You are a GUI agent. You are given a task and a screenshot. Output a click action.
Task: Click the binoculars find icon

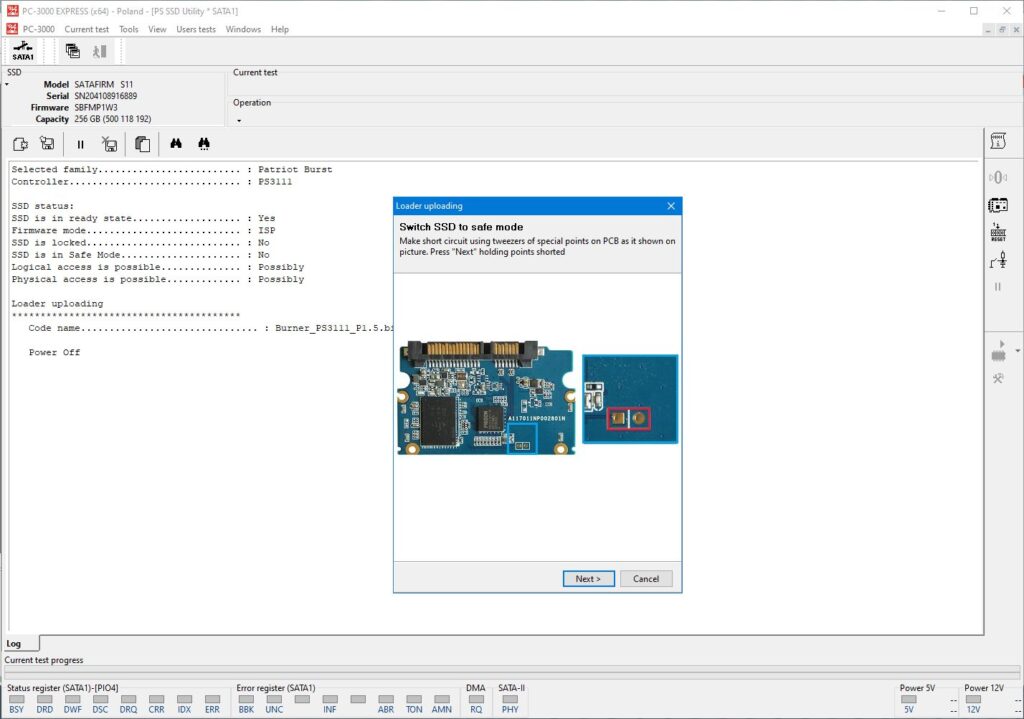click(176, 144)
